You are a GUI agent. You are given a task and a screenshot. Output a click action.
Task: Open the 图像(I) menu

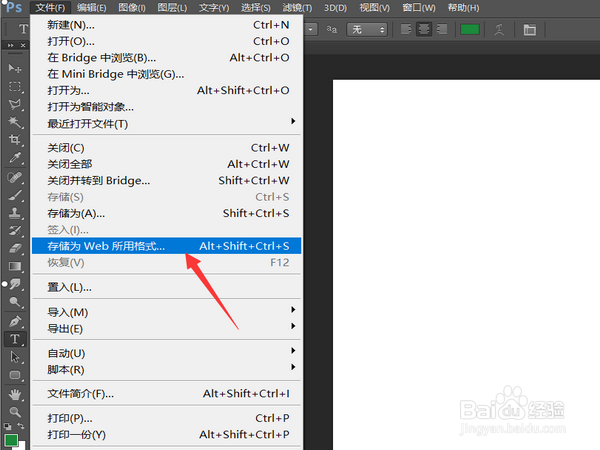coord(132,8)
